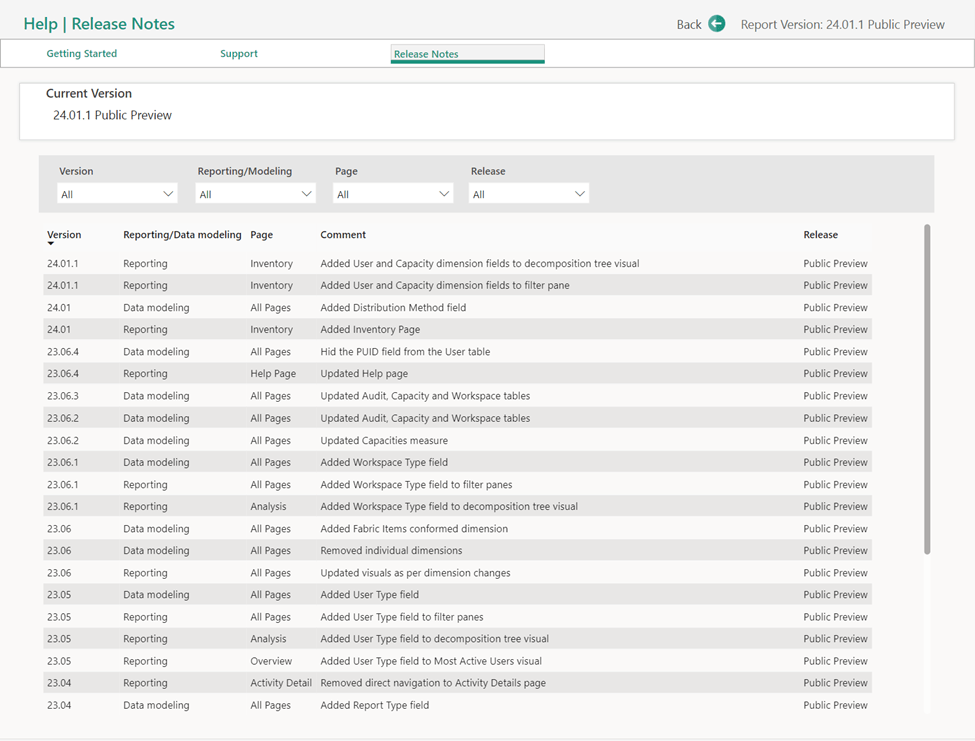
Task: Click the sort arrow under Version header
Action: (x=51, y=244)
